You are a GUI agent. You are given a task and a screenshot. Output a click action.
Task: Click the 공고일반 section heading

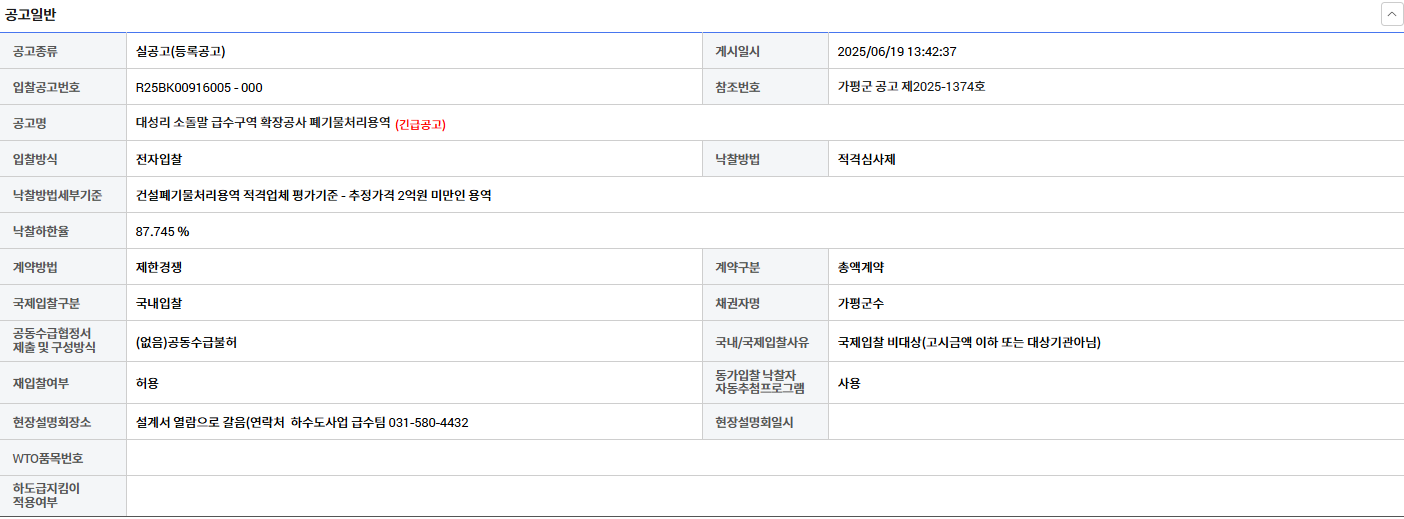coord(31,14)
